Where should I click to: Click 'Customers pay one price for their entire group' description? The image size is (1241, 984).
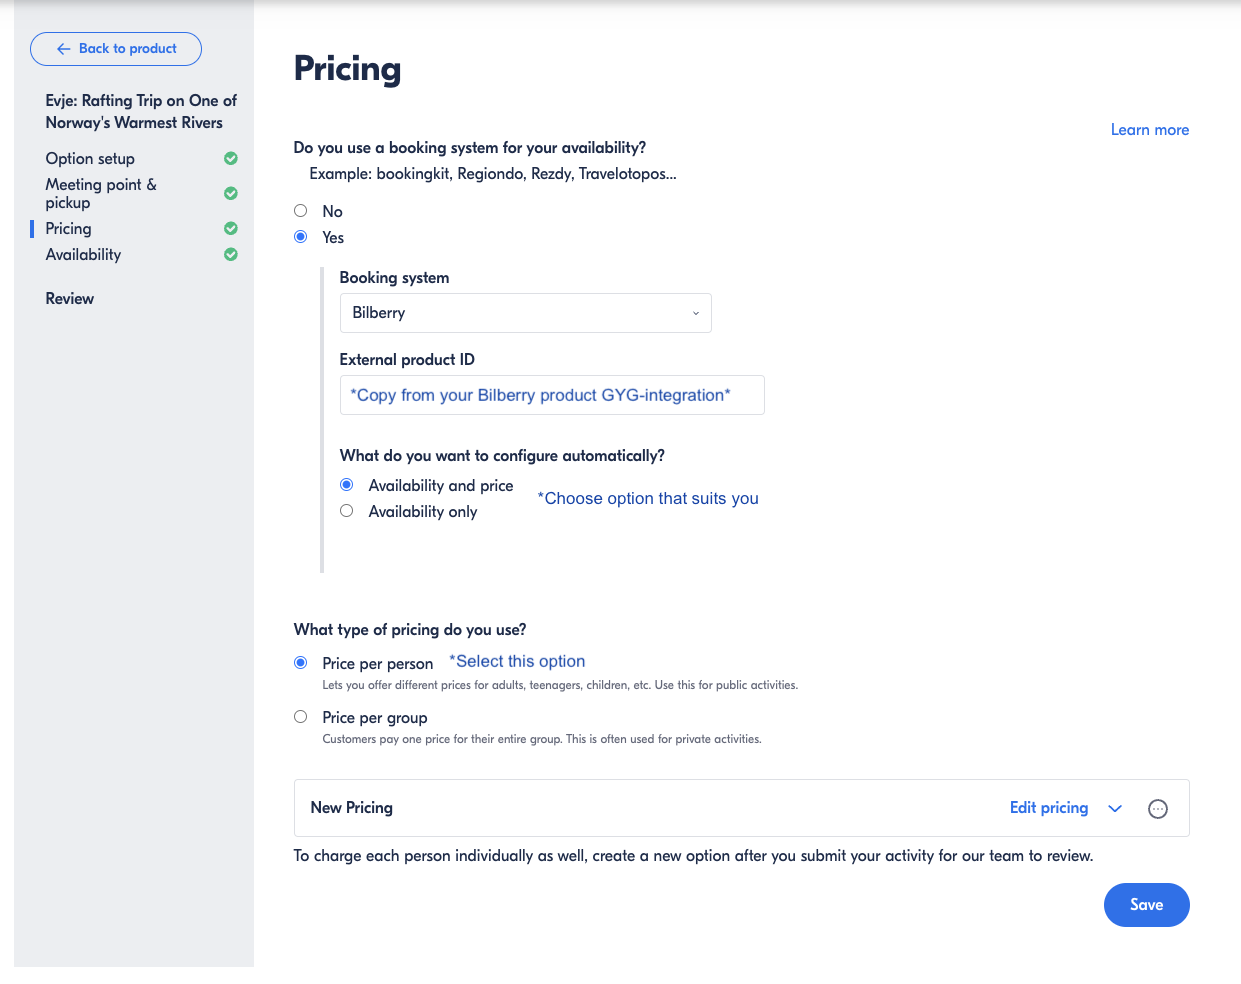click(x=542, y=739)
